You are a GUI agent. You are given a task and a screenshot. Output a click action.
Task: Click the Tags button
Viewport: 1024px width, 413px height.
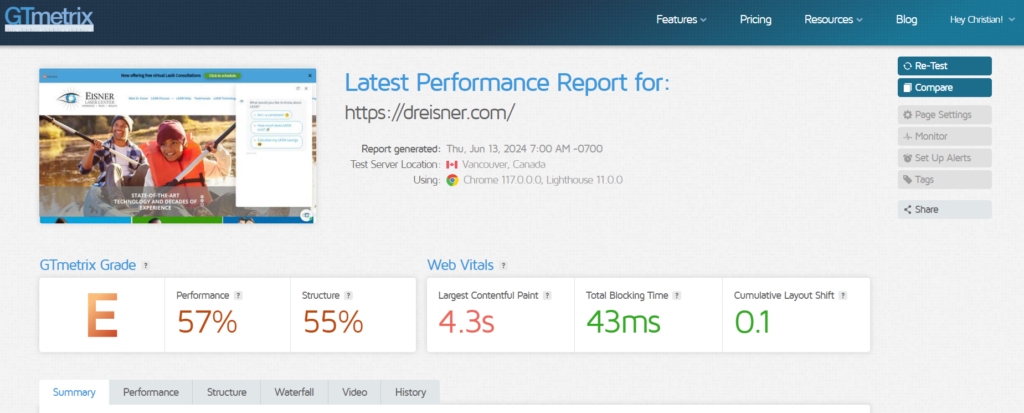(x=944, y=179)
